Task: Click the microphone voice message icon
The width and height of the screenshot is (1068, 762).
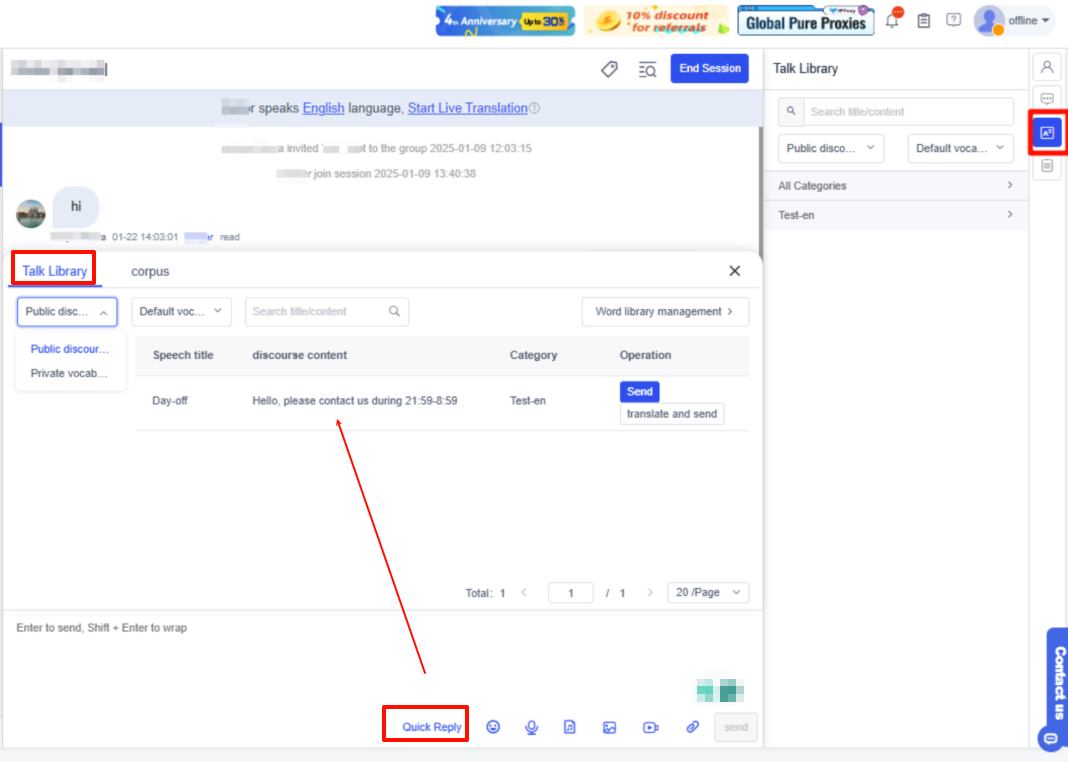Action: pos(532,727)
